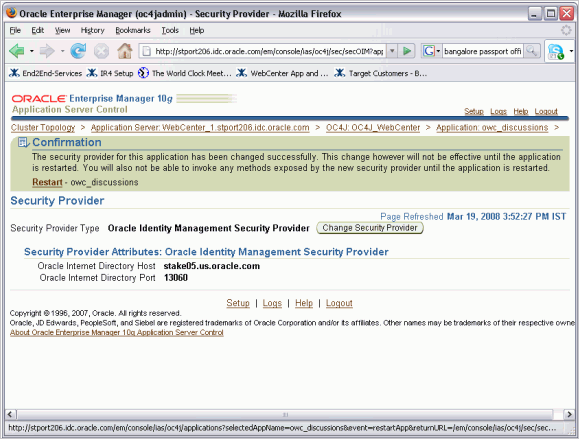Click the page icon in the address bar
Viewport: 579px width, 439px height.
pyautogui.click(x=147, y=51)
